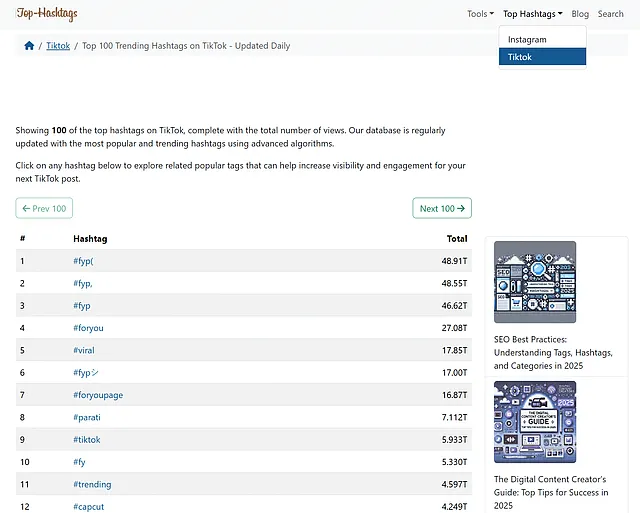Click the 27.08T total value
The image size is (640, 513).
point(454,328)
